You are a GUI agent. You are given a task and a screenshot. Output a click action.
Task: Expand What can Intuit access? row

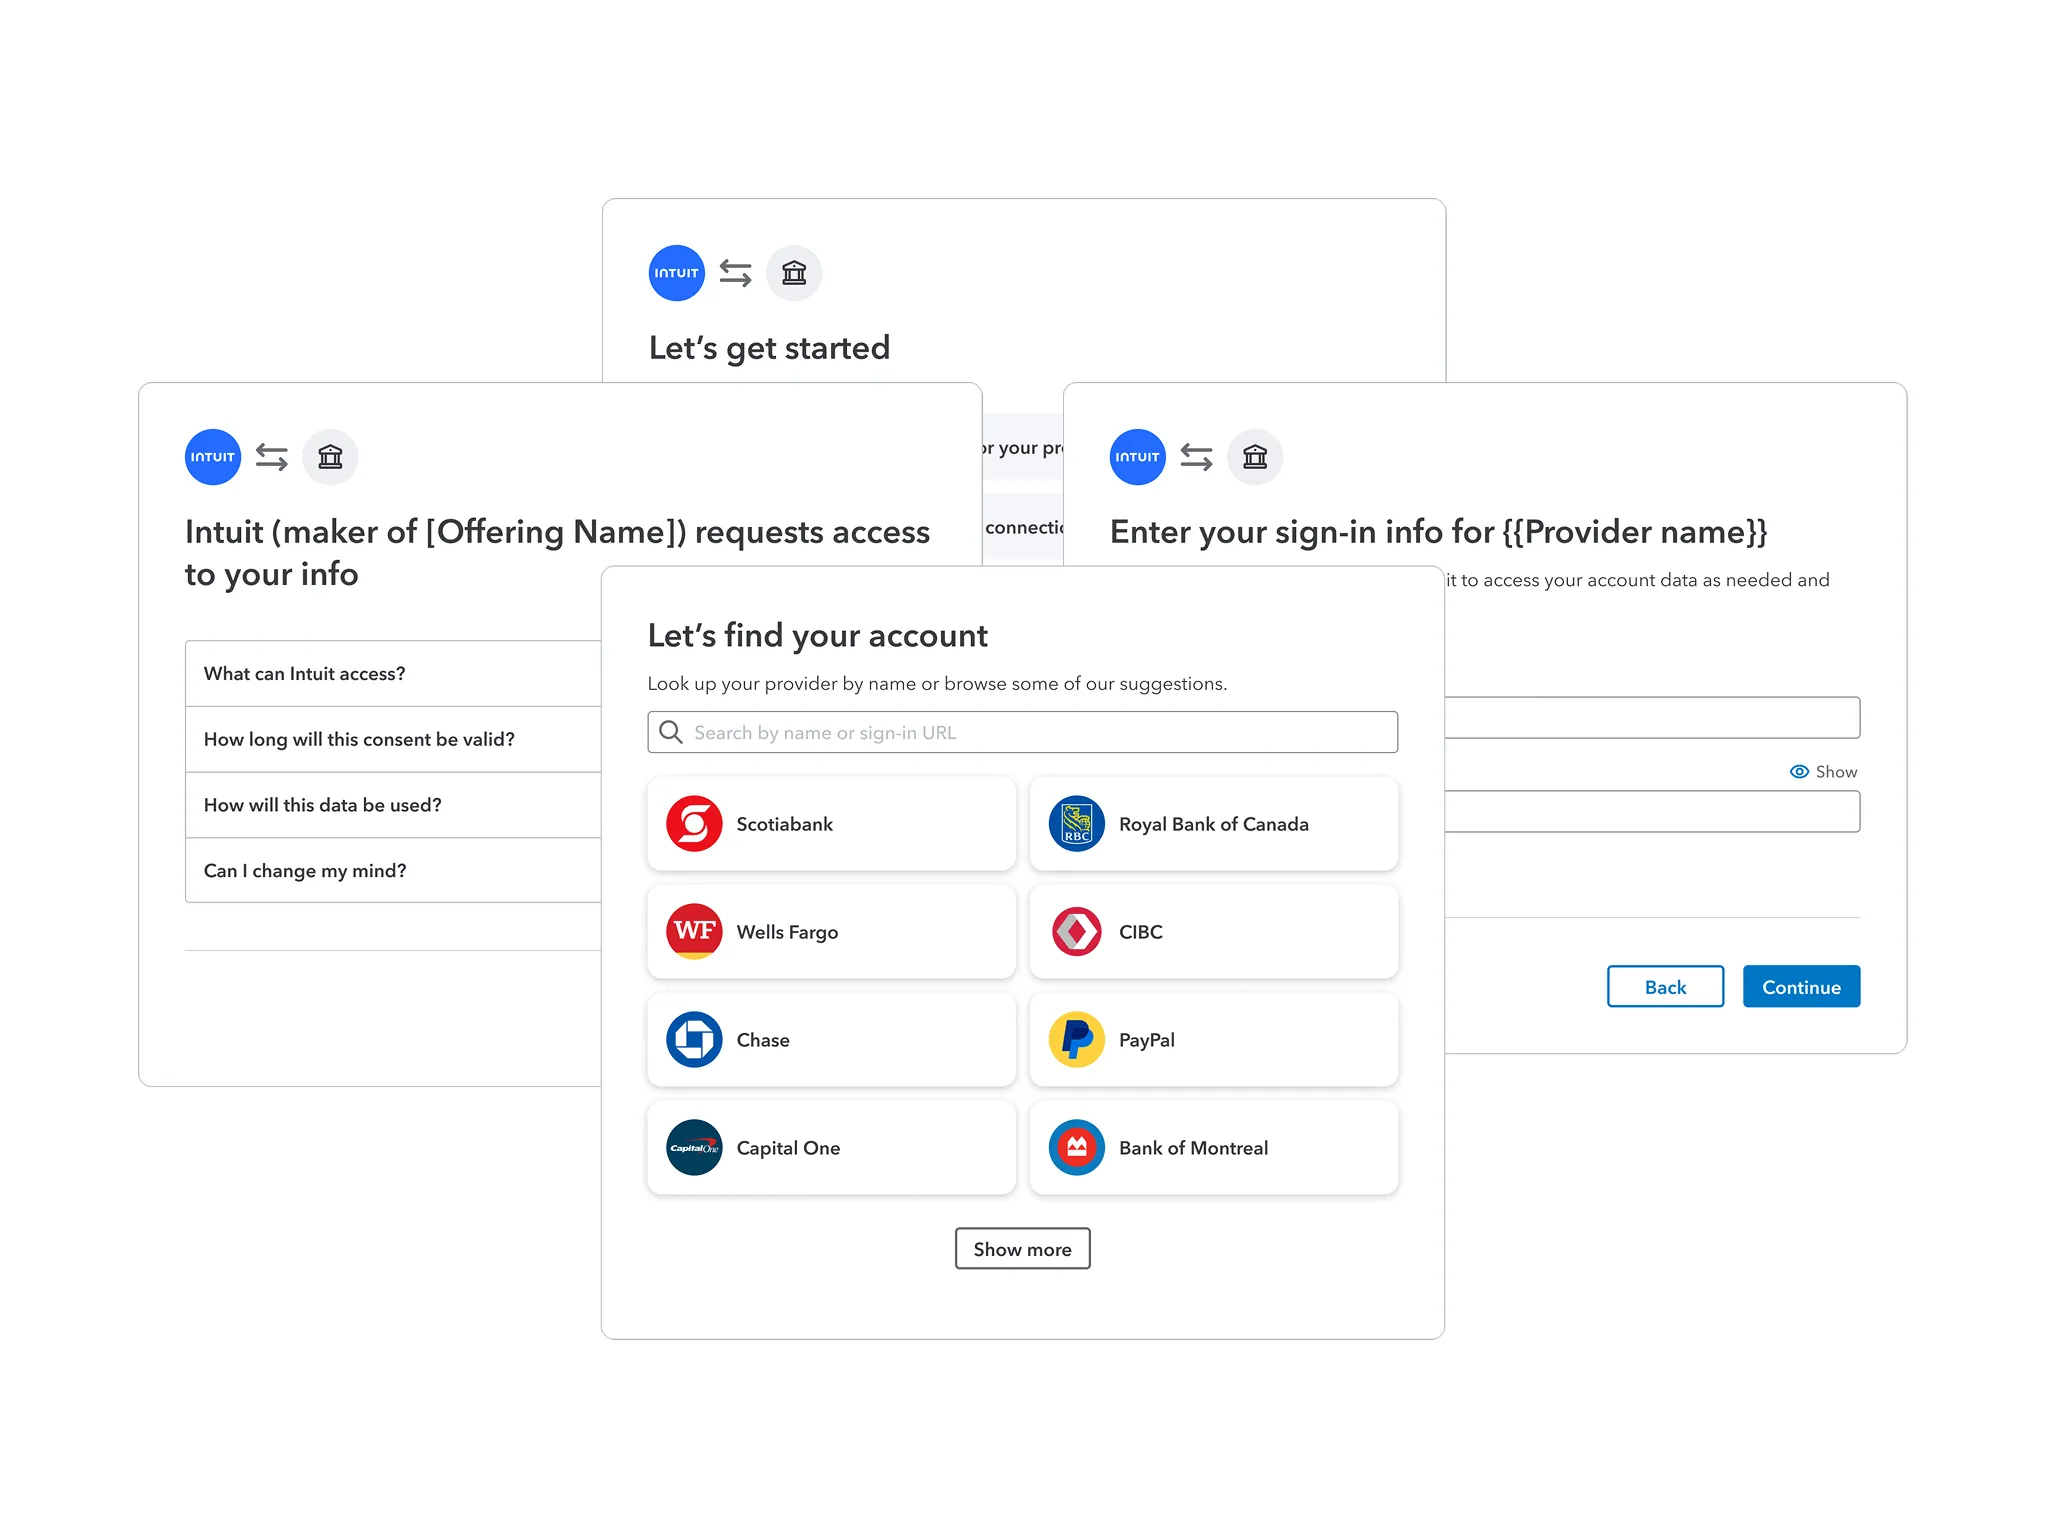pos(393,674)
